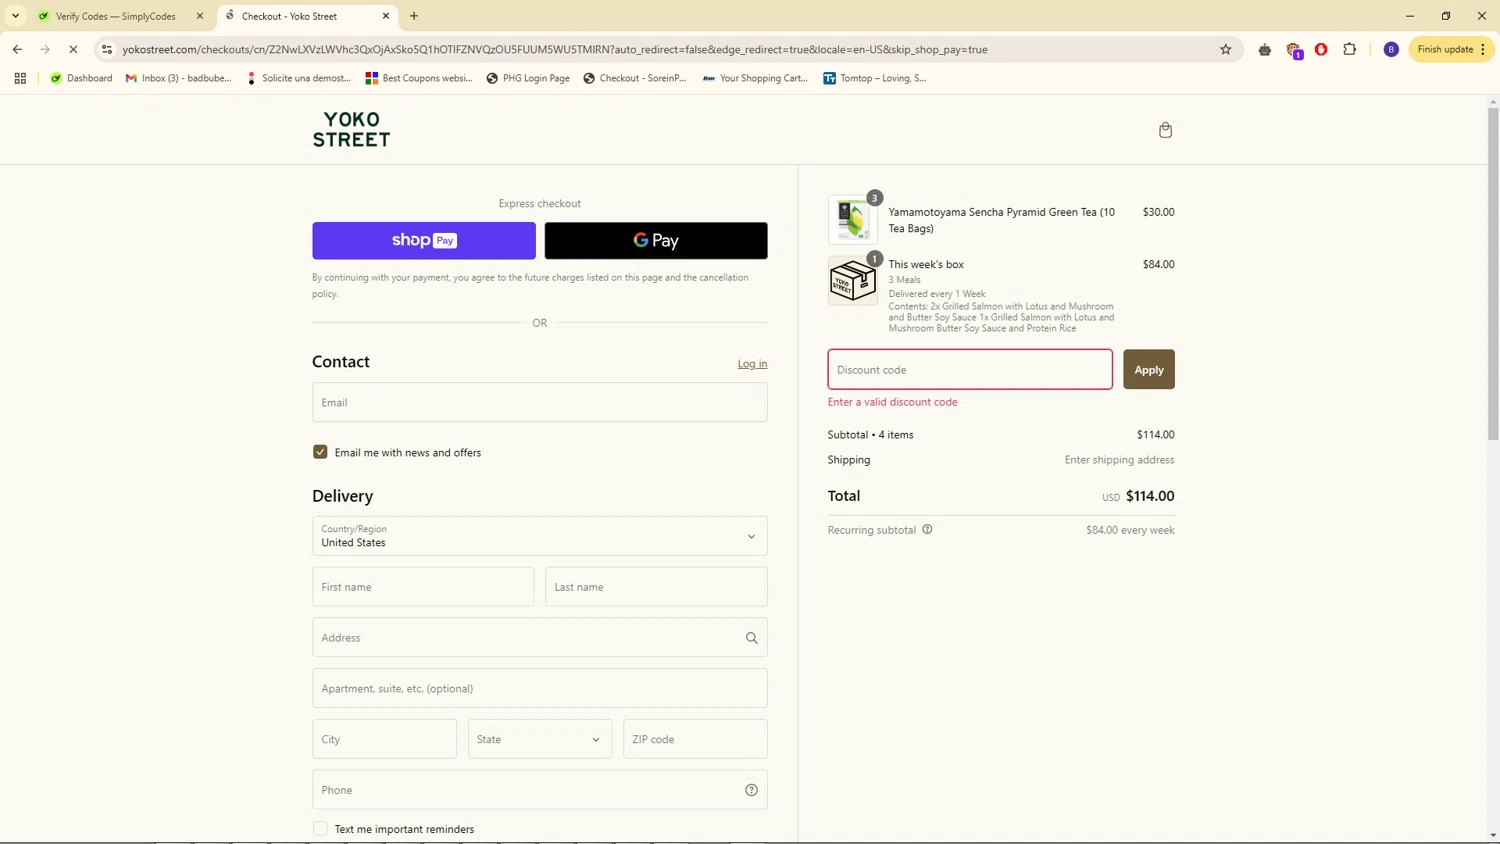Go back to previous page
Image resolution: width=1500 pixels, height=844 pixels.
(17, 49)
